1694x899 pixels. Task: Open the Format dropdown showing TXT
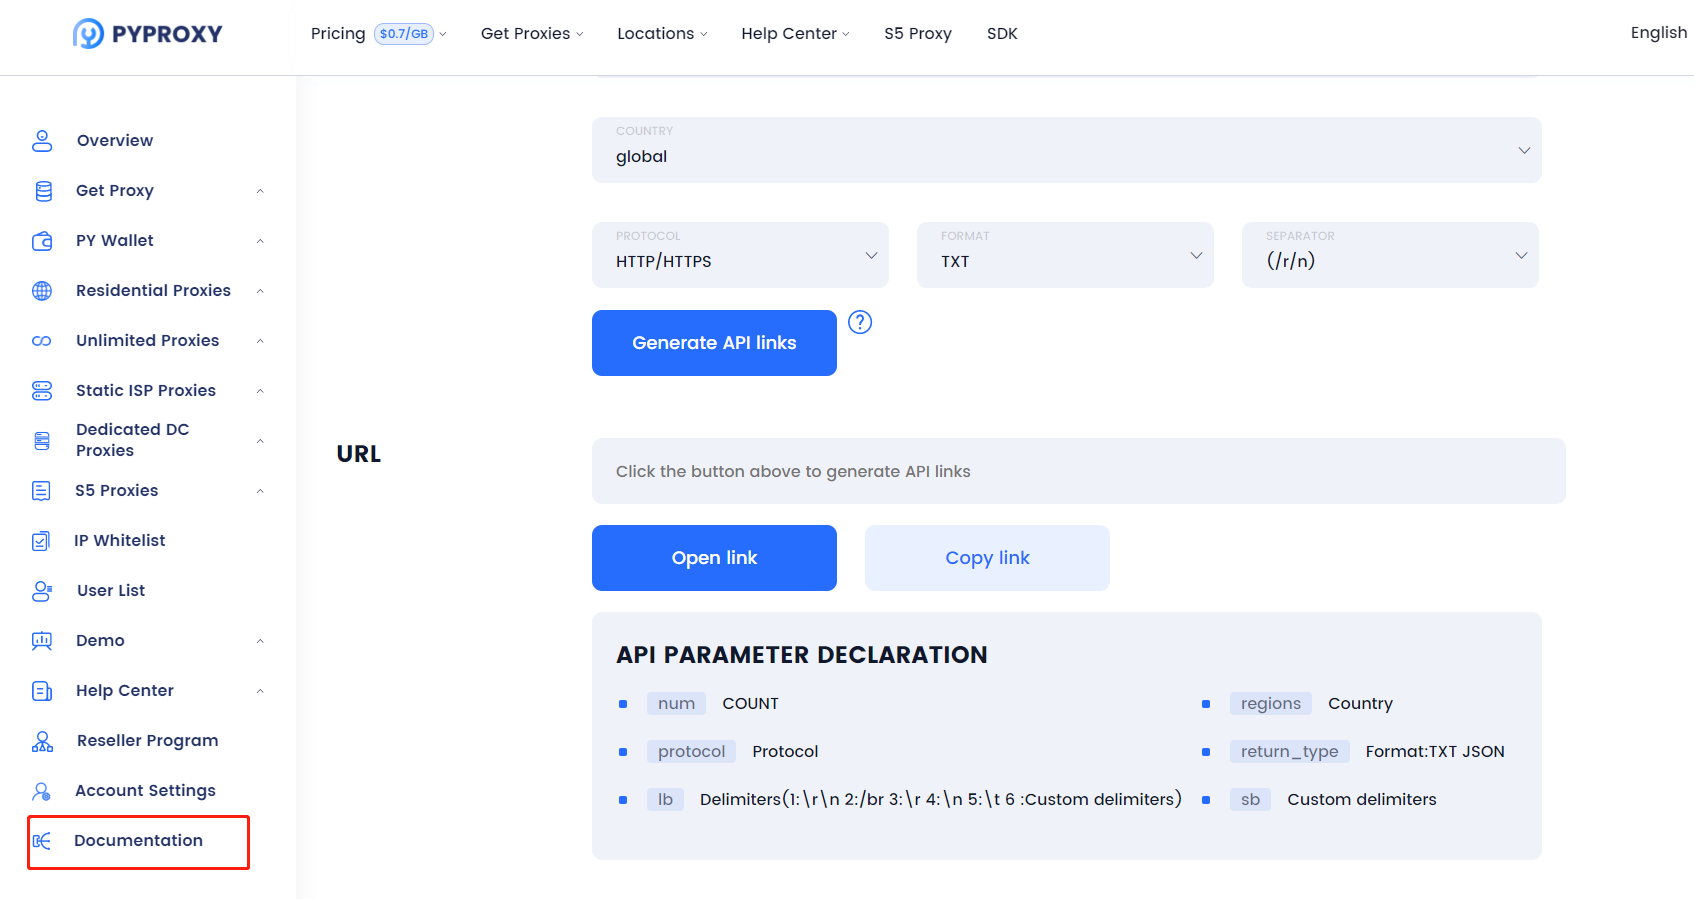pyautogui.click(x=1065, y=255)
